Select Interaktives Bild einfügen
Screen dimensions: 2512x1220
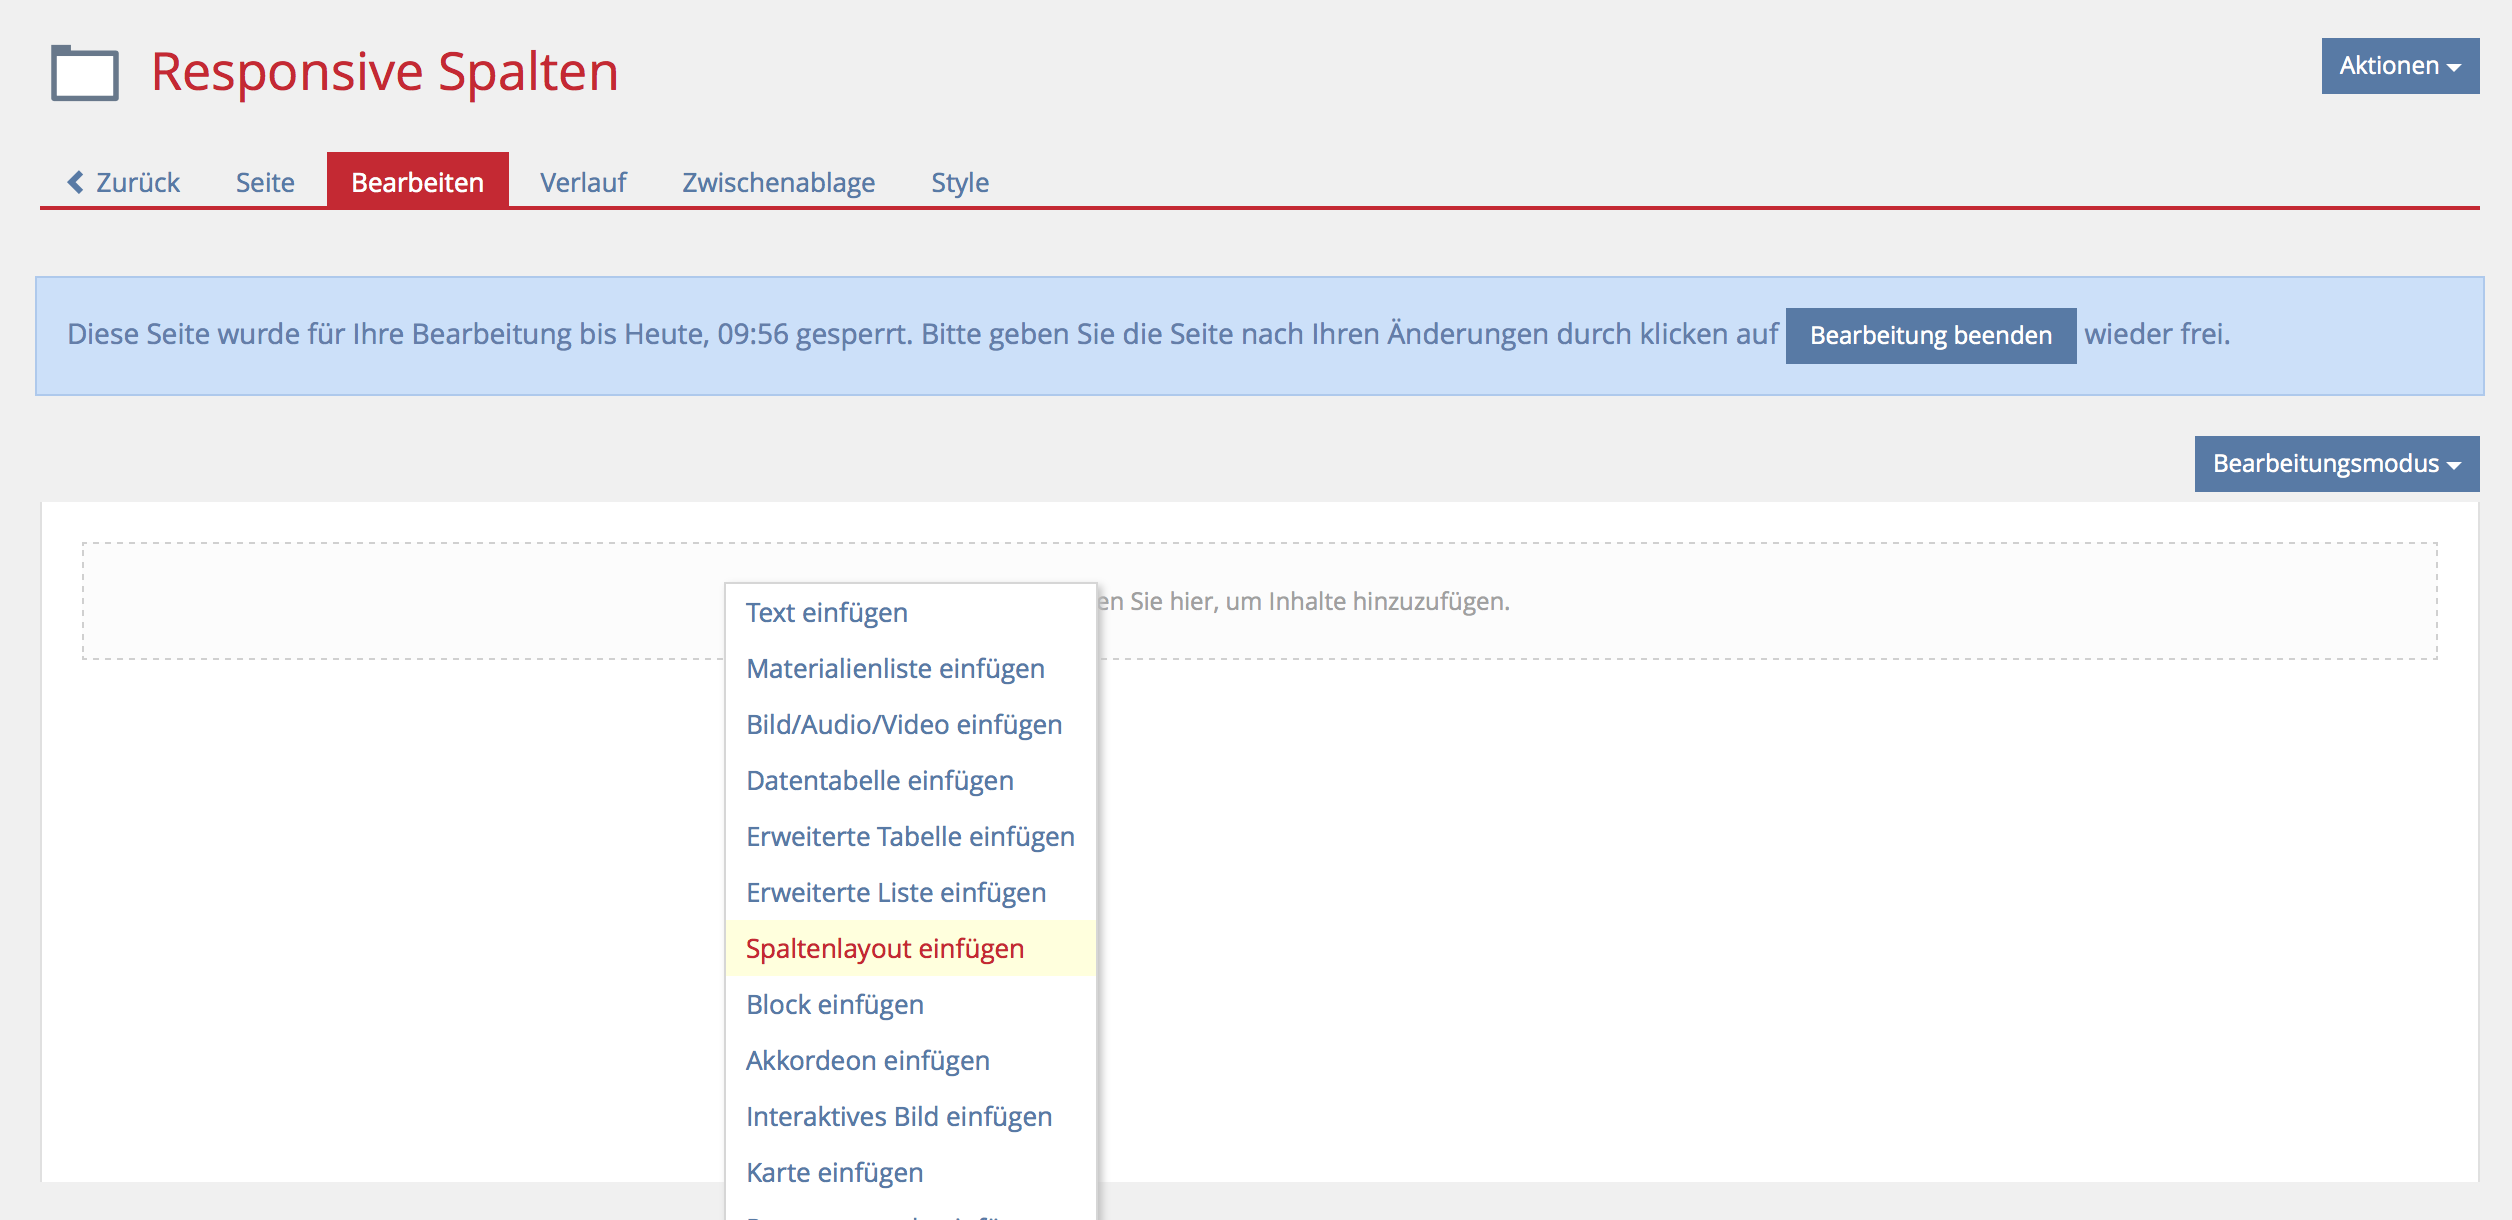[899, 1116]
